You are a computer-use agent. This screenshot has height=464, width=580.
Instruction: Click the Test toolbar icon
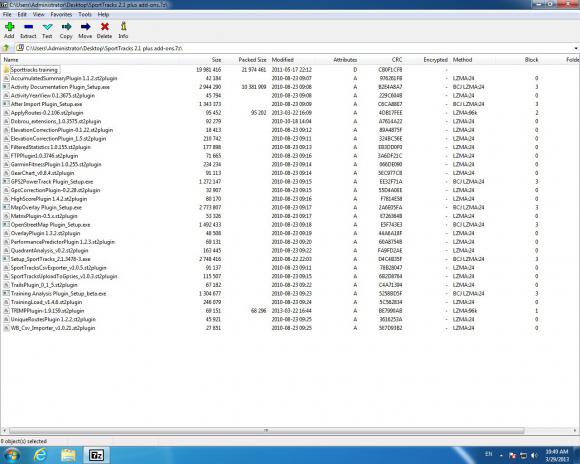[x=47, y=27]
